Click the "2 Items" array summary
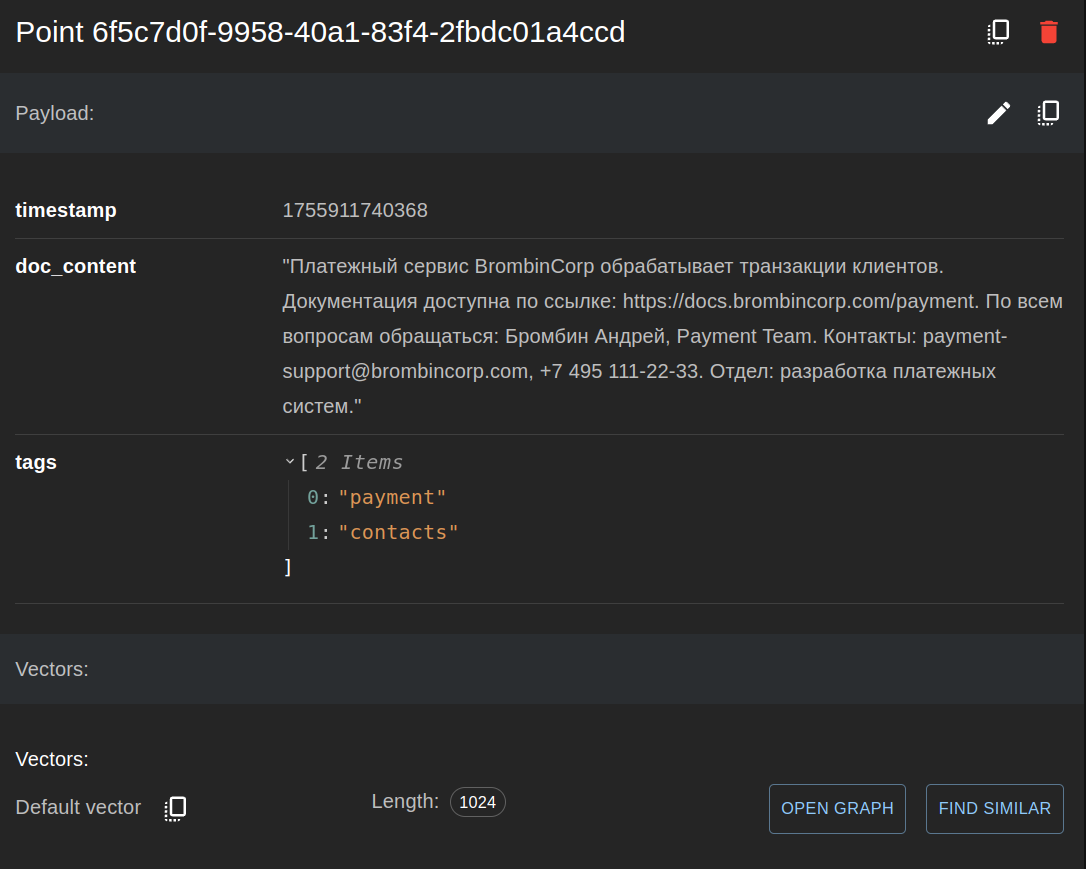Image resolution: width=1086 pixels, height=869 pixels. coord(359,462)
